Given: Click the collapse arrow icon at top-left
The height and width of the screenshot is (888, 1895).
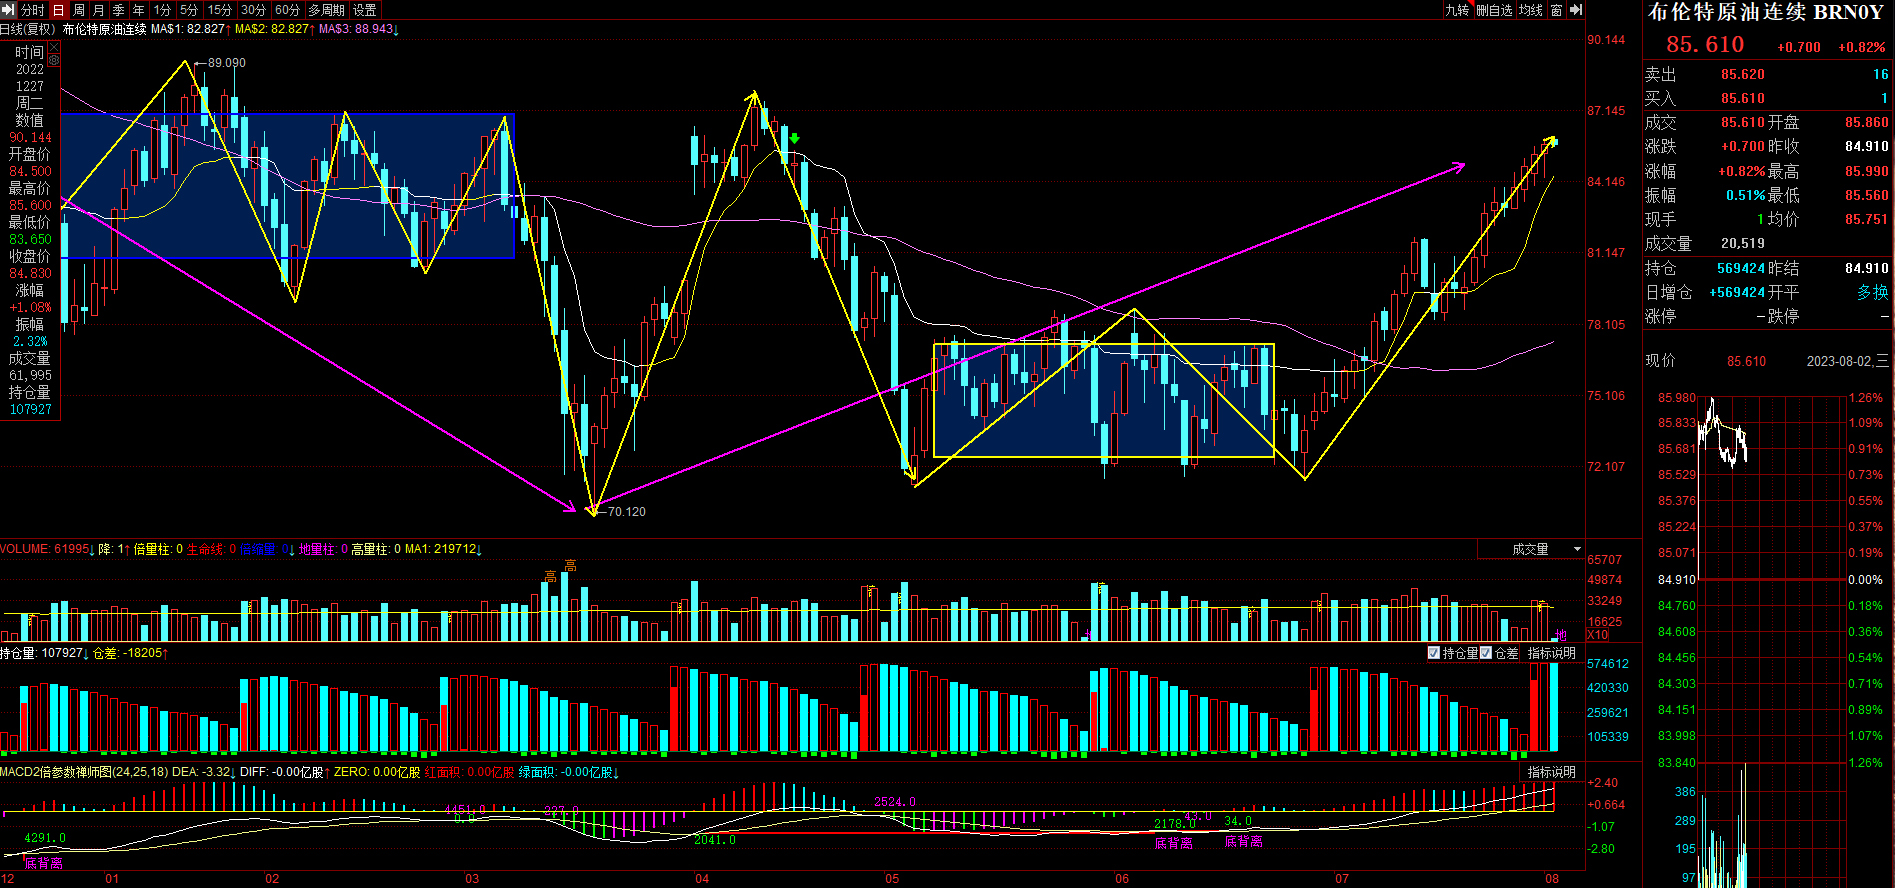Looking at the screenshot, I should [x=8, y=9].
